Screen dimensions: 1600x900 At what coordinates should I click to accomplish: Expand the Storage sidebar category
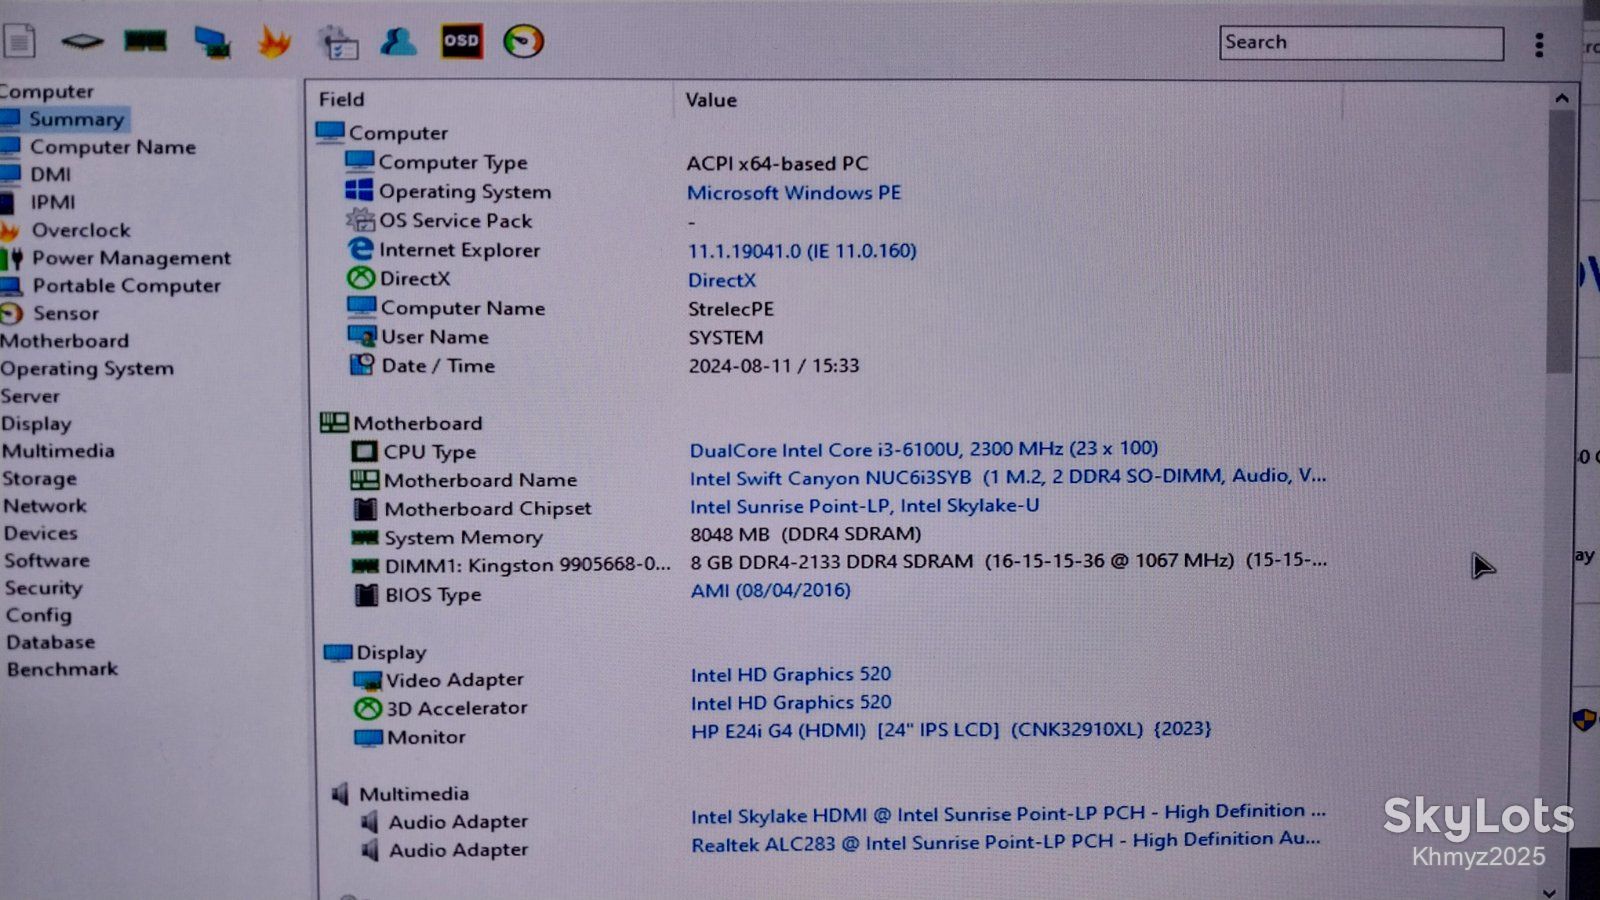click(39, 479)
